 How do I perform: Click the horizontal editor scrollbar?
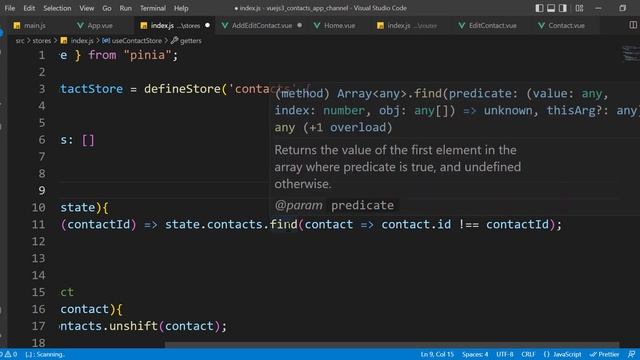pos(392,345)
